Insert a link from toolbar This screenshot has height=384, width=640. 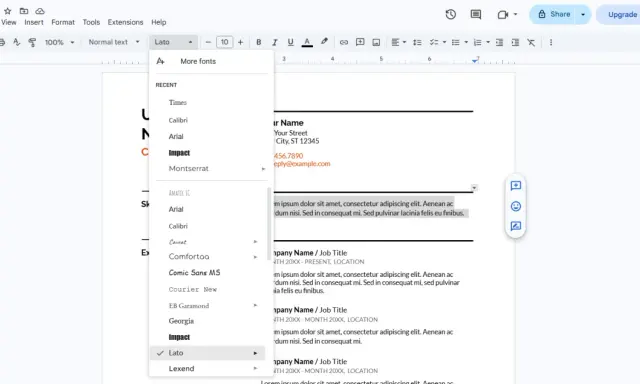(344, 42)
